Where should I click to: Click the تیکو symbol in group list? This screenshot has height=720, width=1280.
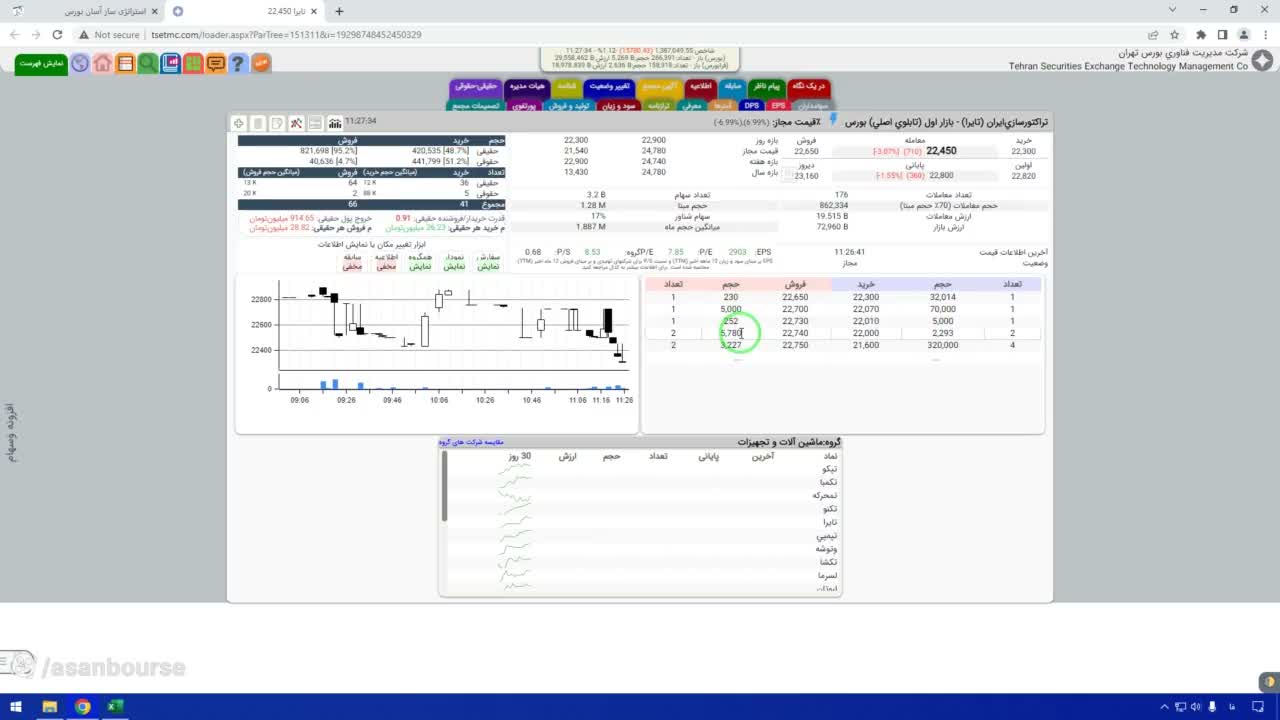[x=830, y=469]
